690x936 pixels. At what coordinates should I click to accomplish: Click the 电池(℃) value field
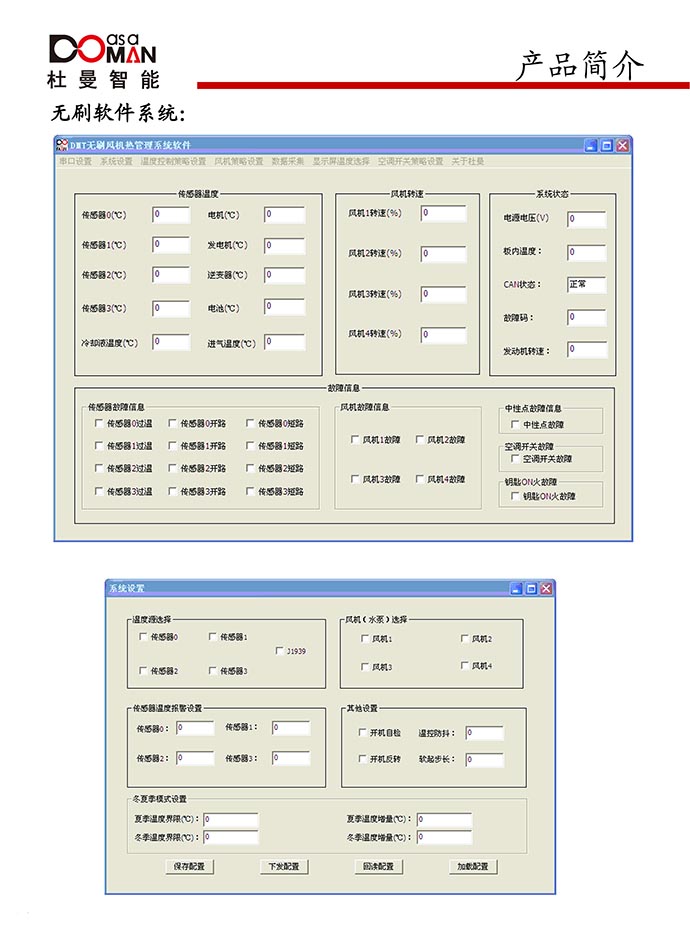point(285,307)
